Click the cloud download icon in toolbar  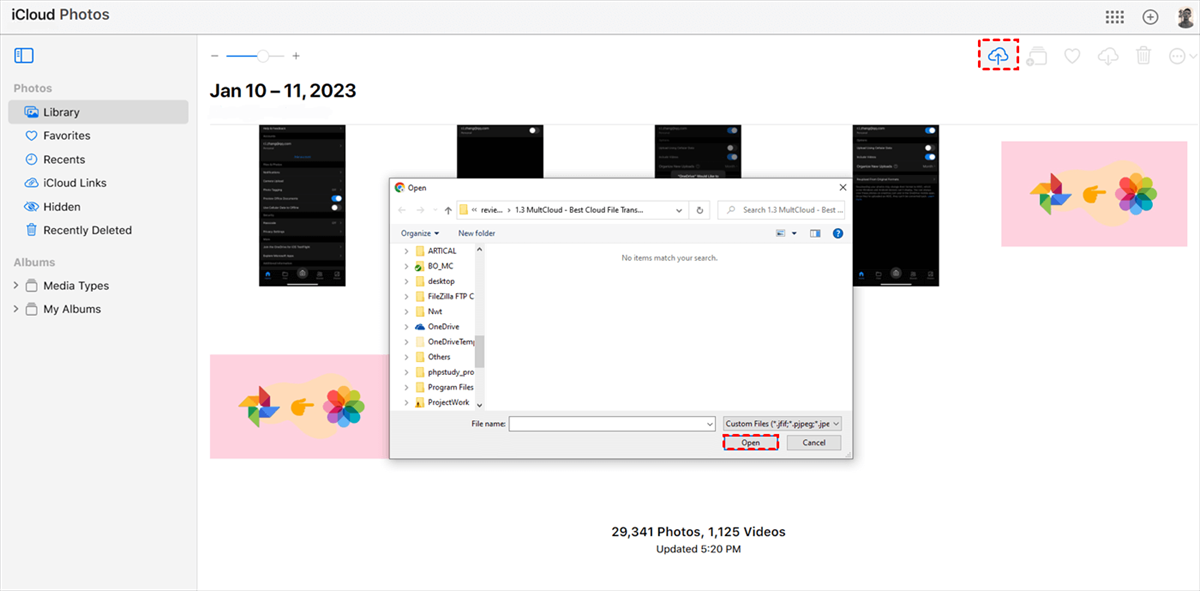tap(1108, 57)
